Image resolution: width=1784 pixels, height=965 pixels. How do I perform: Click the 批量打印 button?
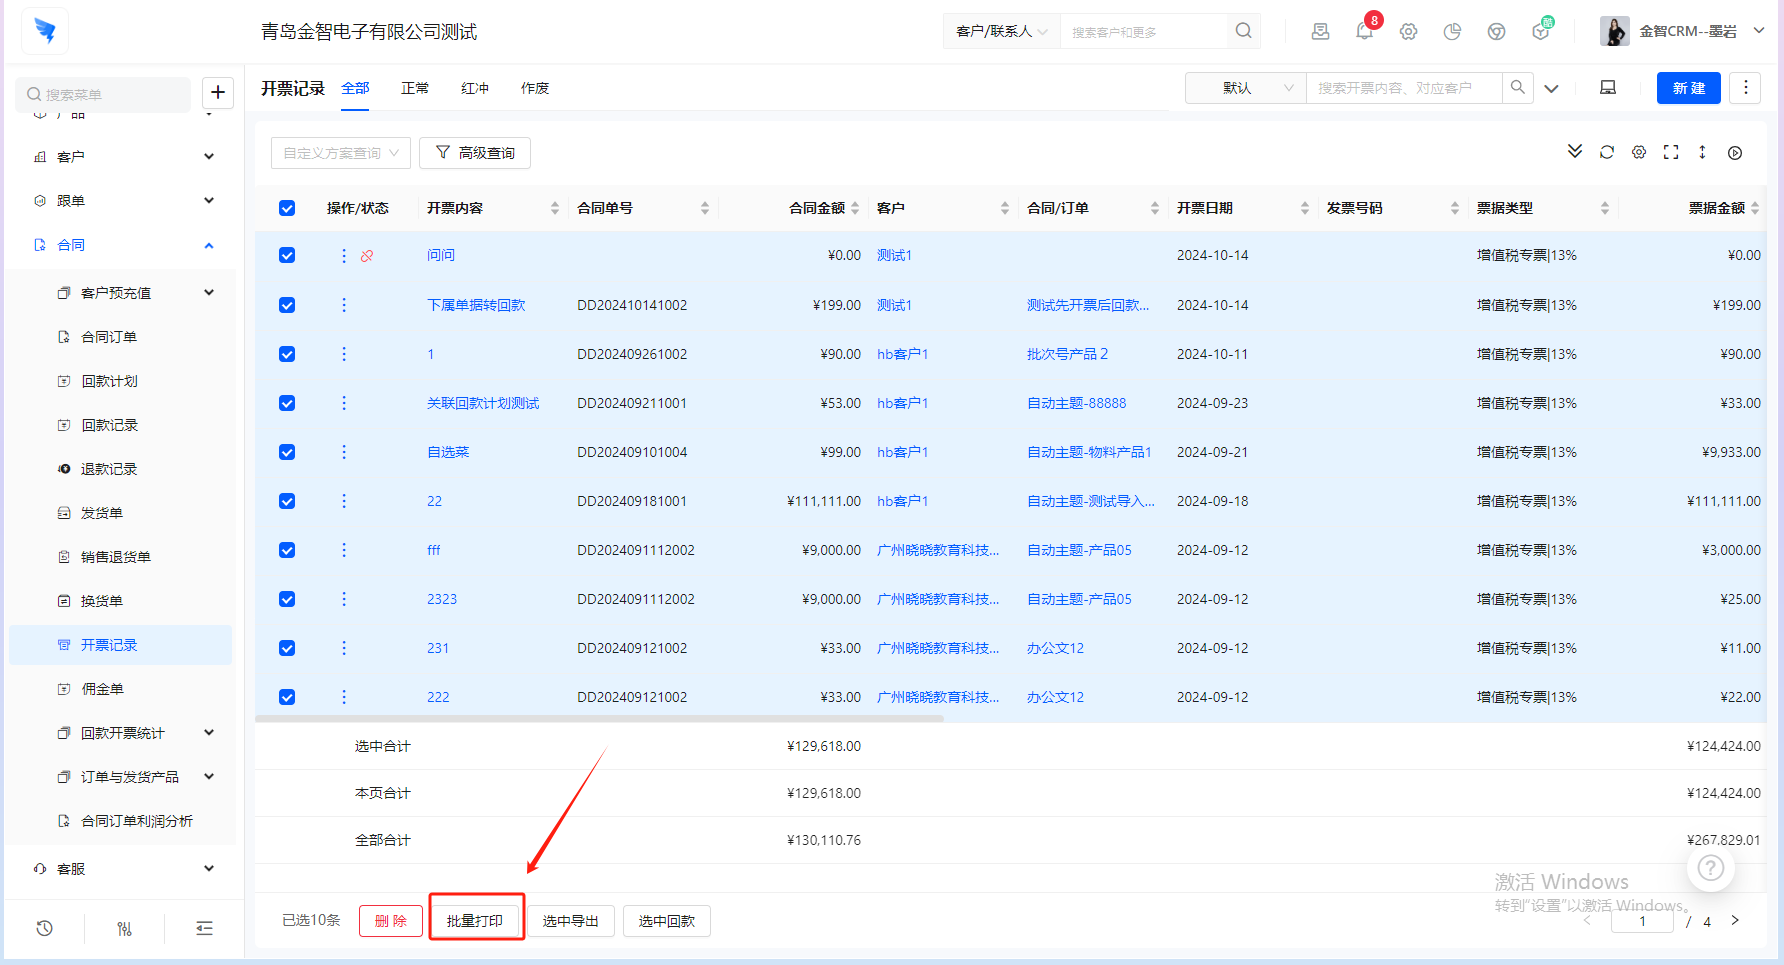click(475, 921)
